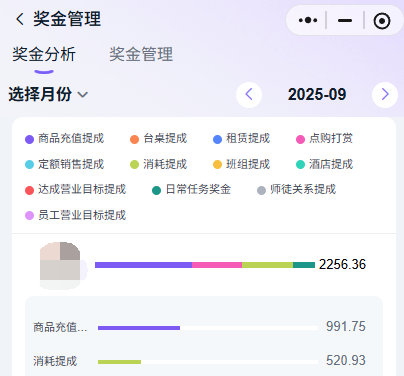Click the yellow-green segment of the stacked bar
Image resolution: width=404 pixels, height=376 pixels.
click(x=267, y=265)
